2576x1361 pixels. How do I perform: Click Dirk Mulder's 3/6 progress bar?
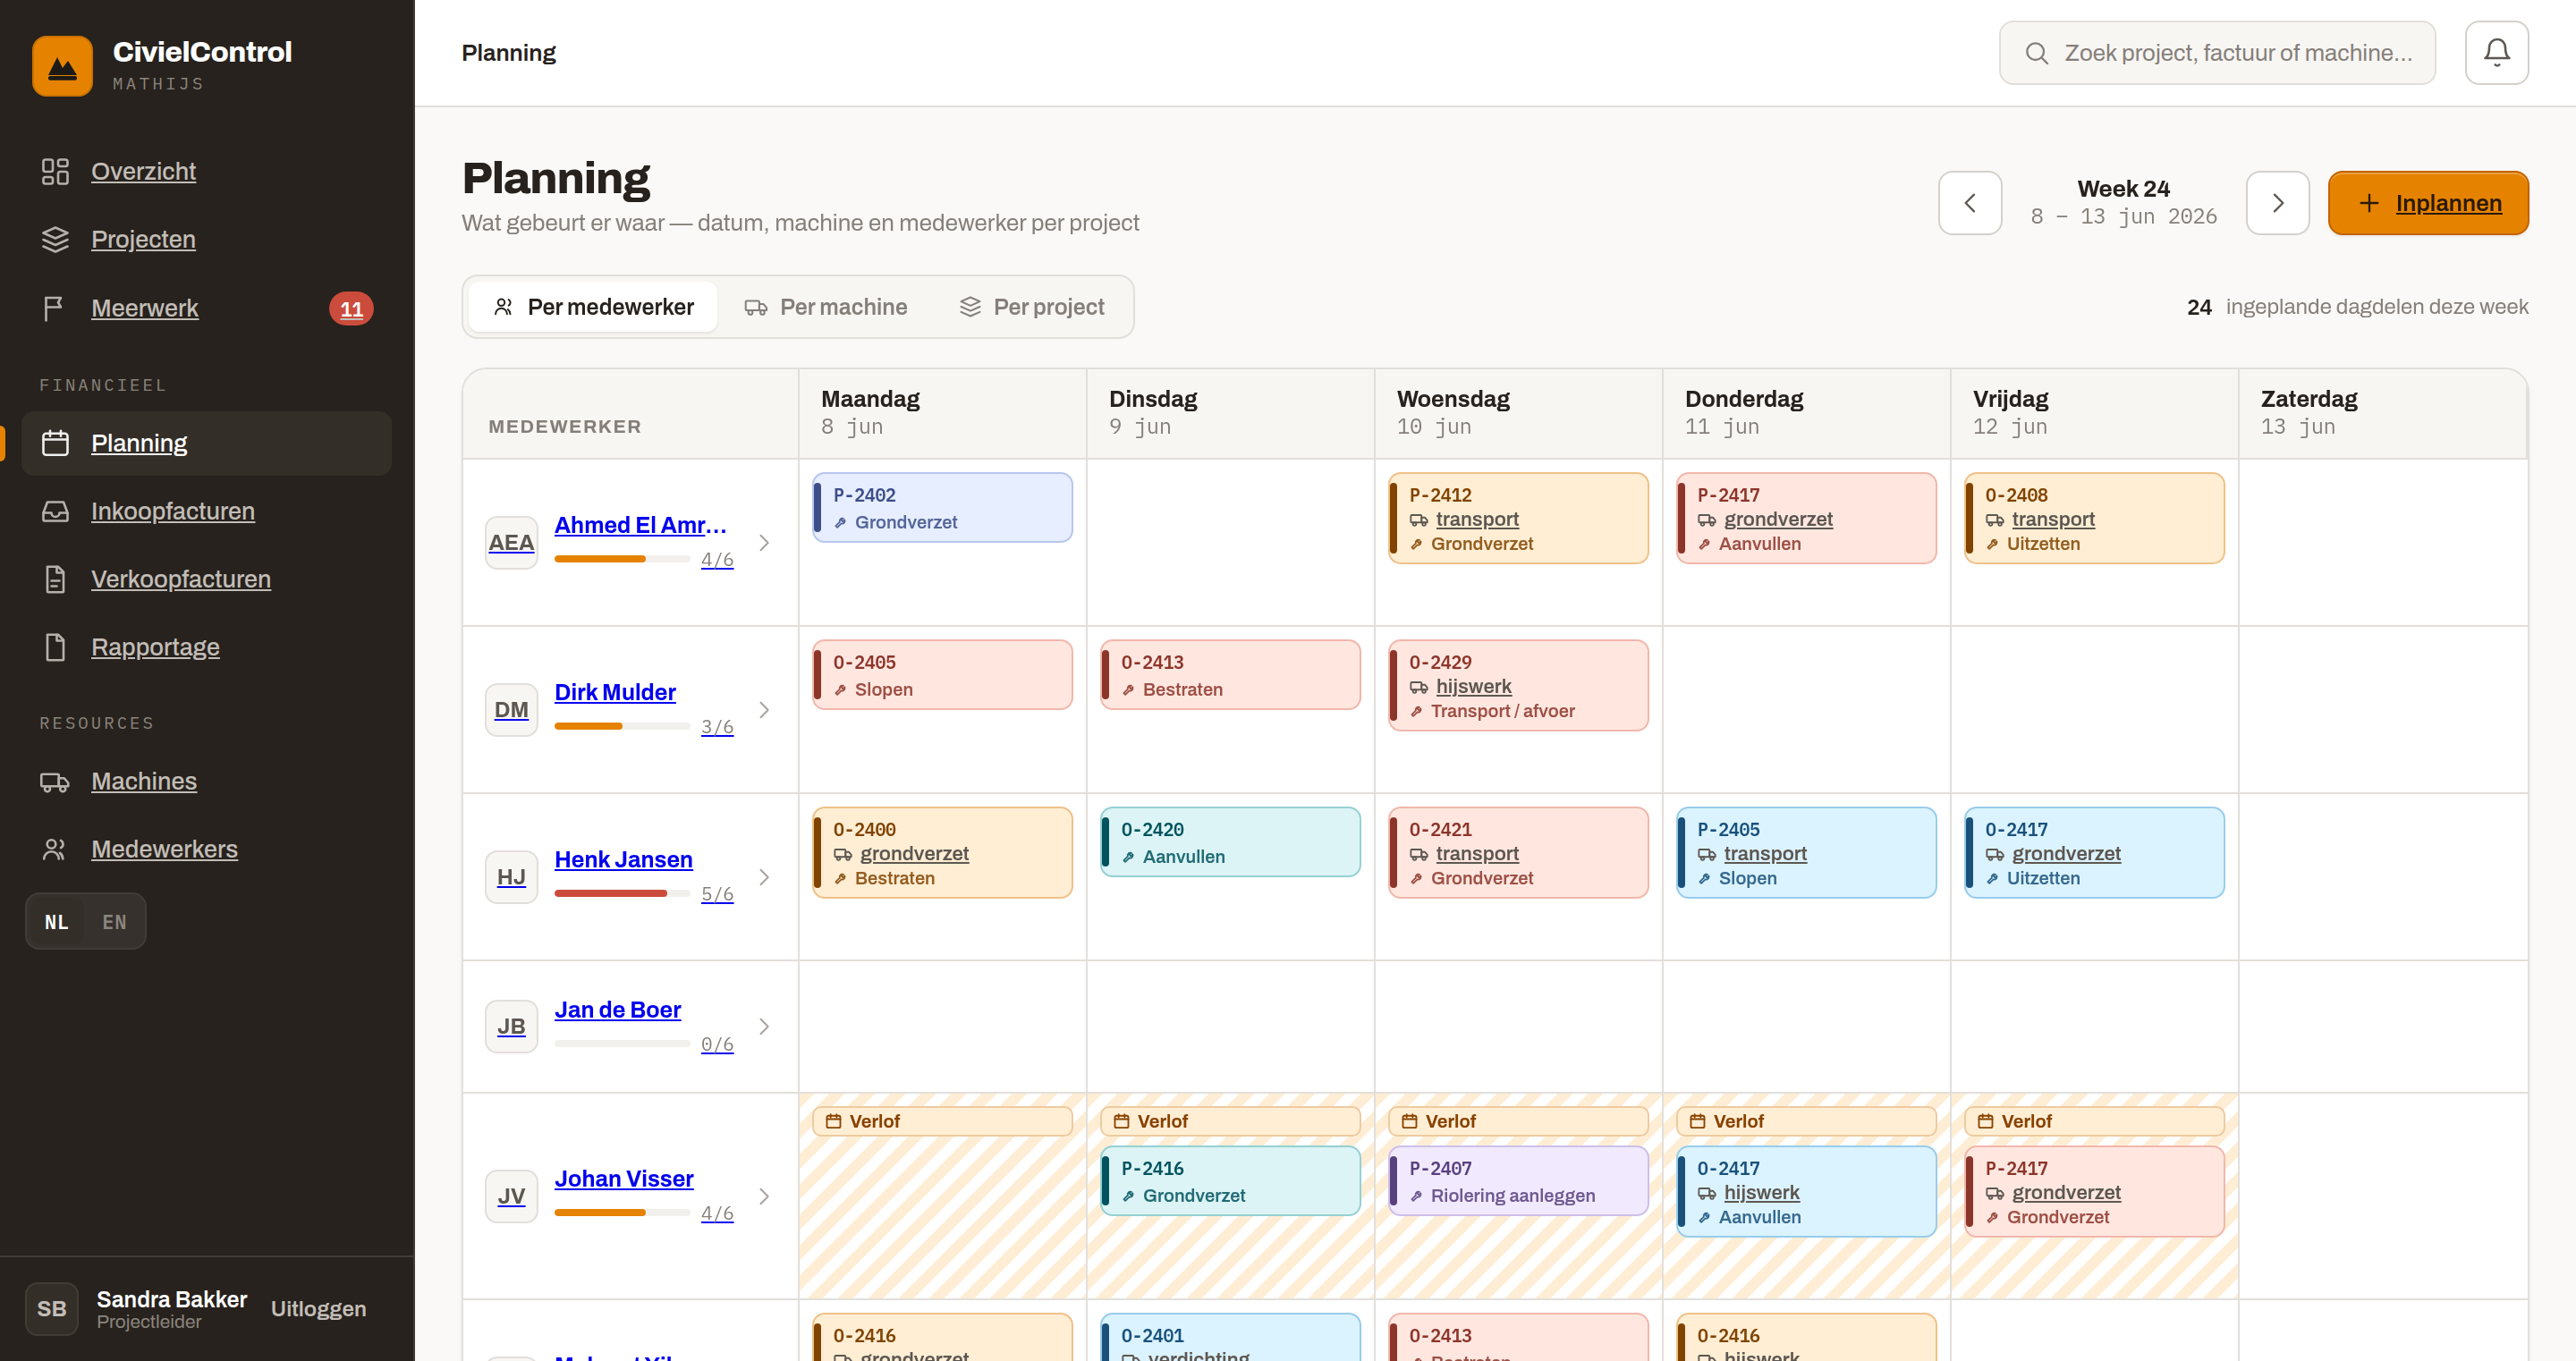tap(622, 726)
